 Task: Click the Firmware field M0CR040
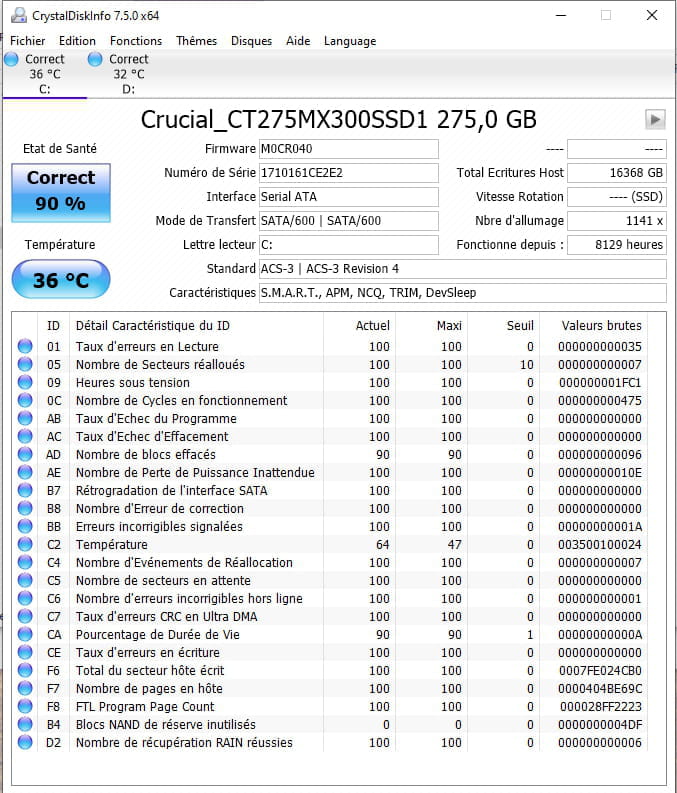click(348, 149)
